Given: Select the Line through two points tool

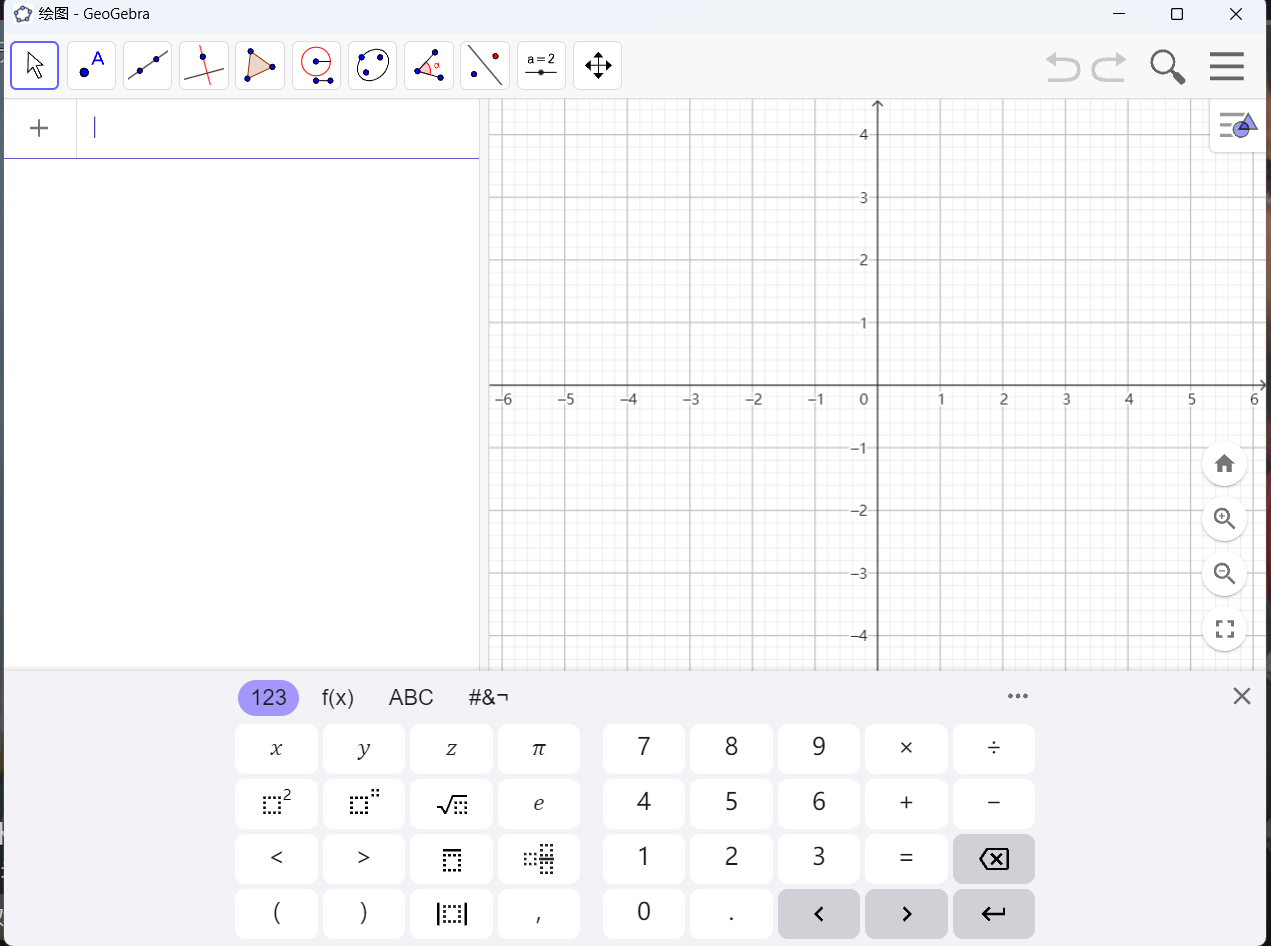Looking at the screenshot, I should 147,66.
